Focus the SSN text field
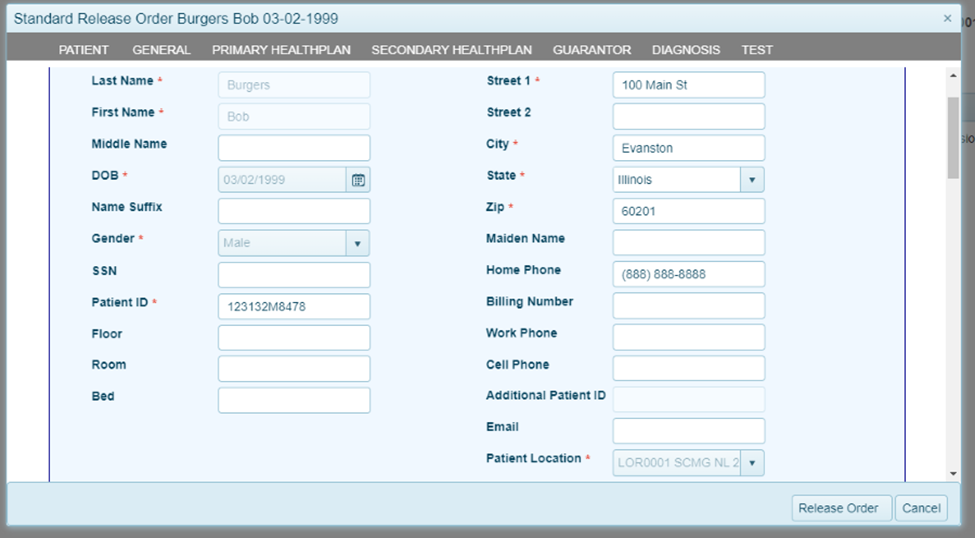The width and height of the screenshot is (975, 538). (x=294, y=275)
